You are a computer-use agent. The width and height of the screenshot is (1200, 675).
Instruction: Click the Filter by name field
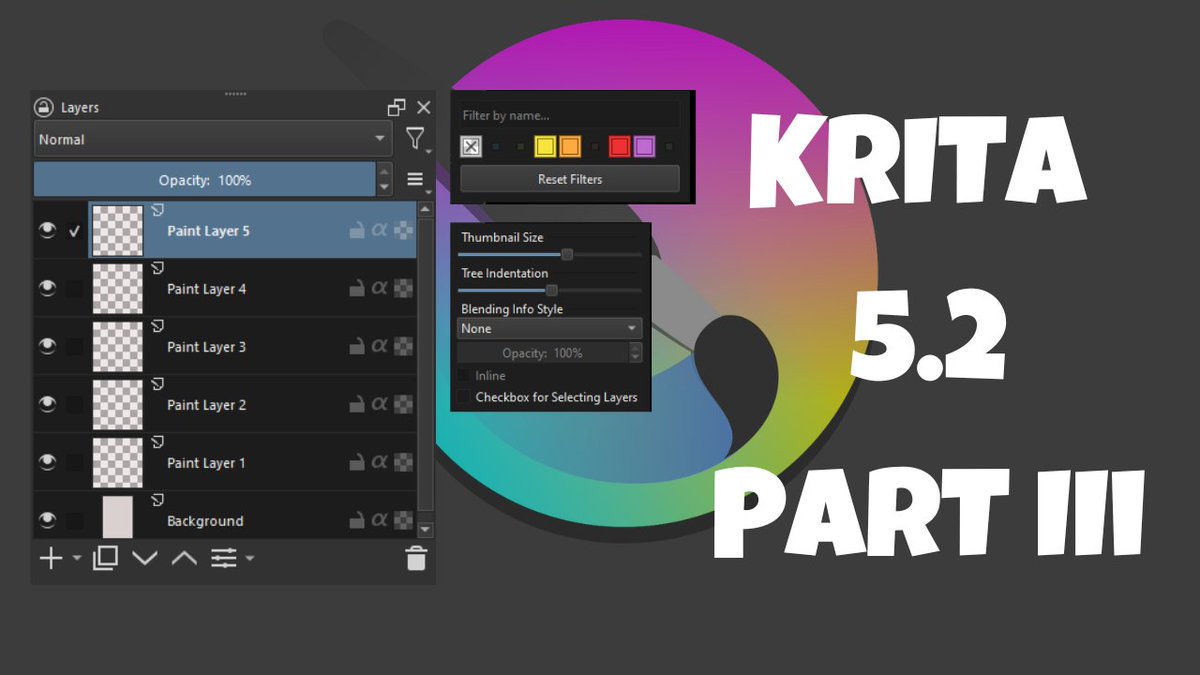click(570, 115)
